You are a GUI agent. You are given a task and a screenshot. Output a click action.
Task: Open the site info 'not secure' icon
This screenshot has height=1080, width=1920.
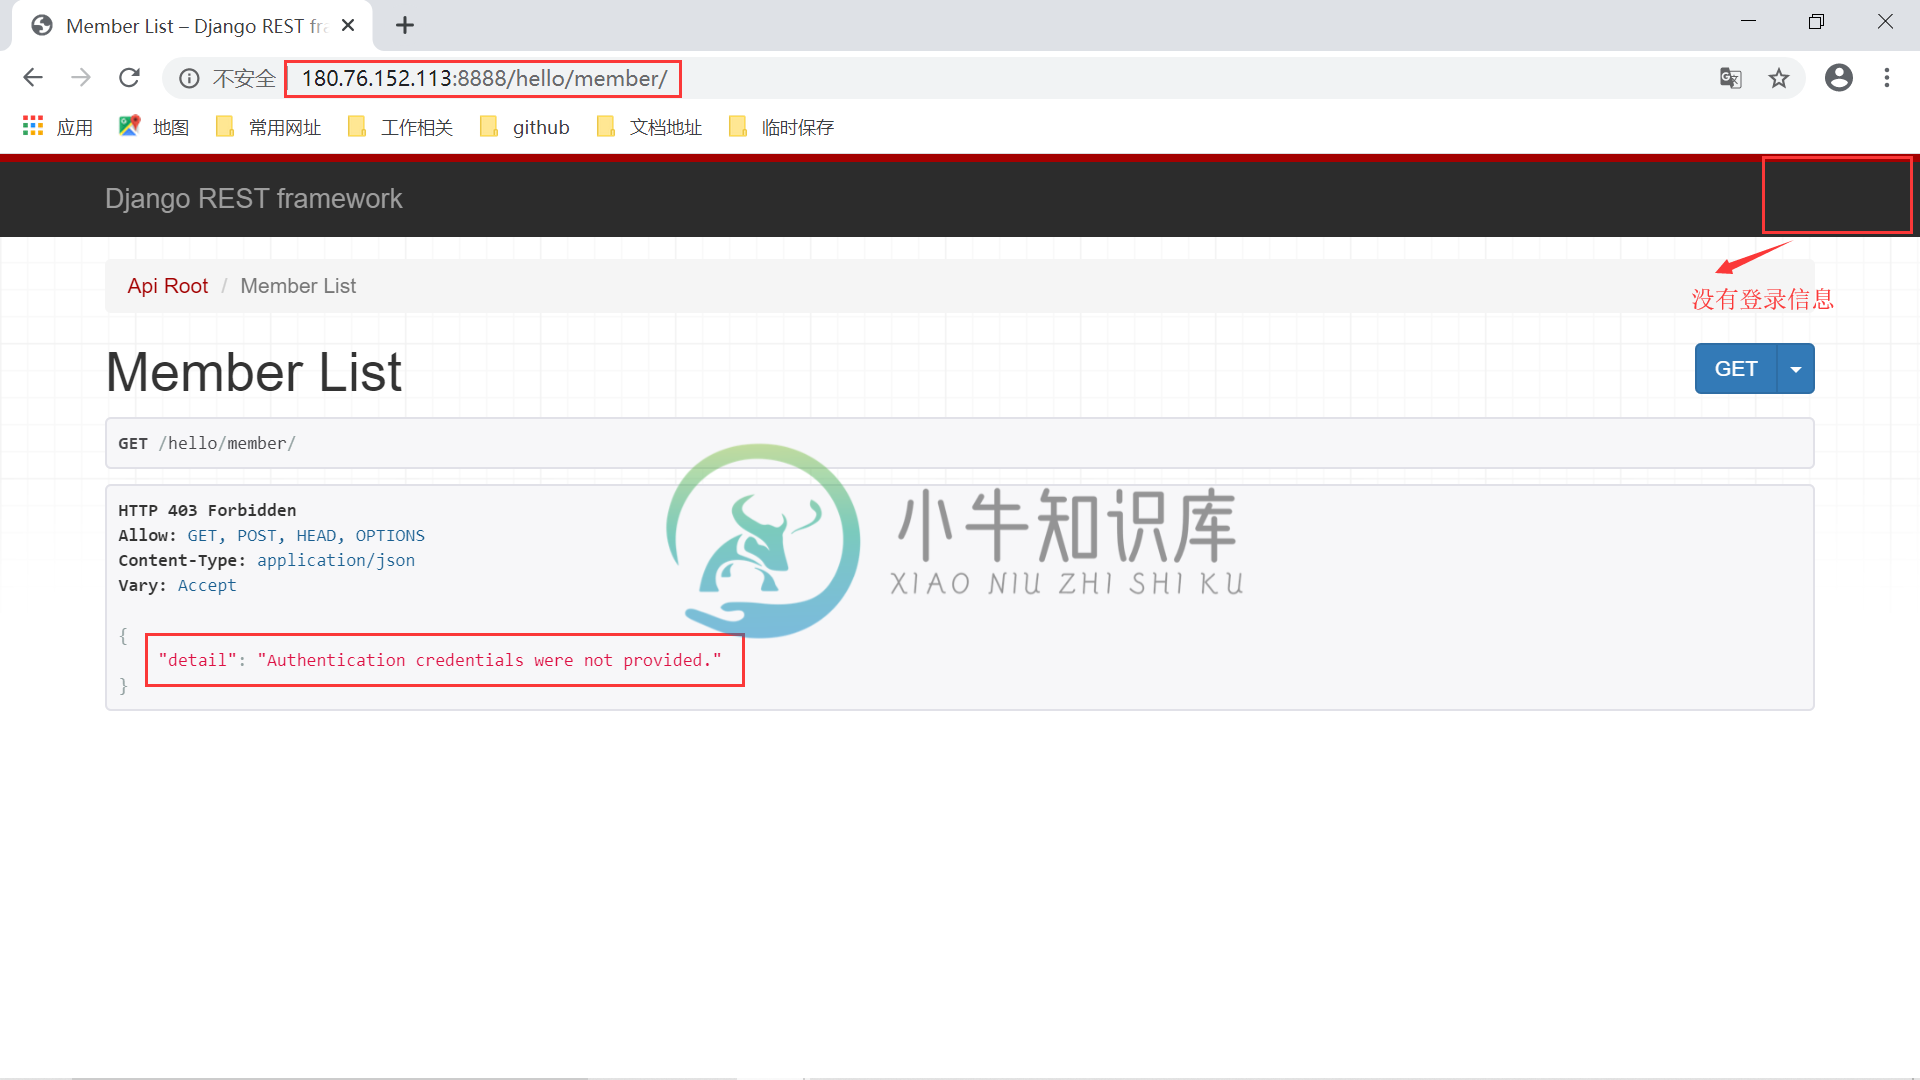189,78
